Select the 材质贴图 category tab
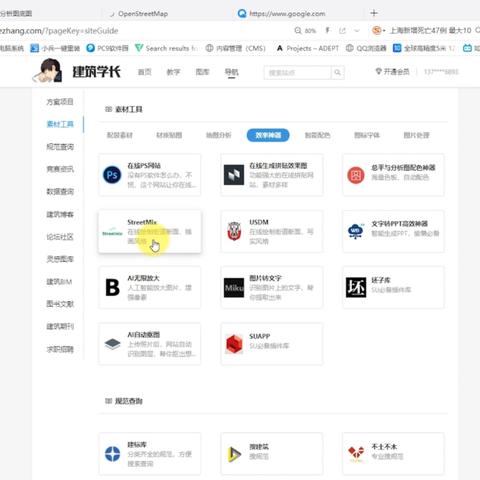 [x=169, y=135]
